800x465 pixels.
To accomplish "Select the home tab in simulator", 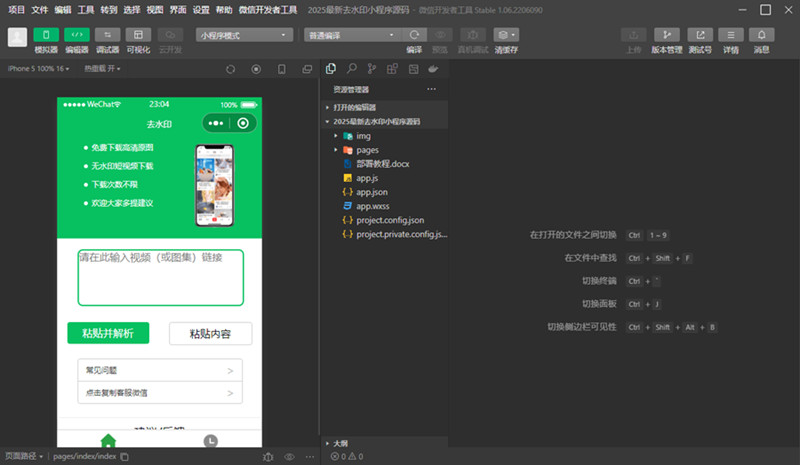I will tap(108, 440).
